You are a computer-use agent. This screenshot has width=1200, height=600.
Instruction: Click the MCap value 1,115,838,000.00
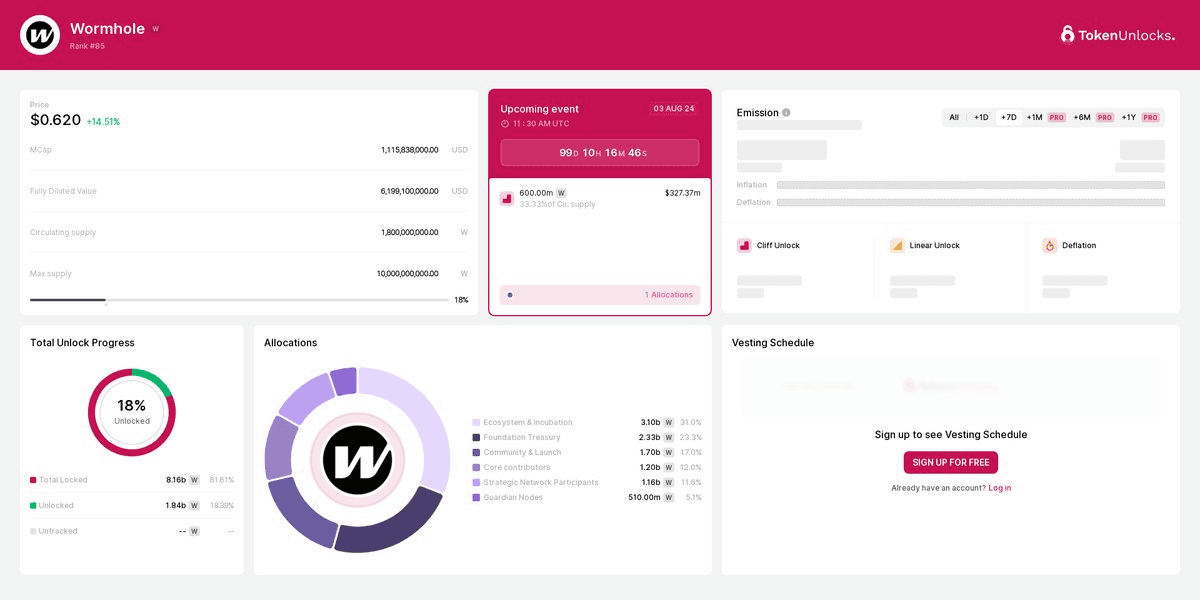[410, 150]
